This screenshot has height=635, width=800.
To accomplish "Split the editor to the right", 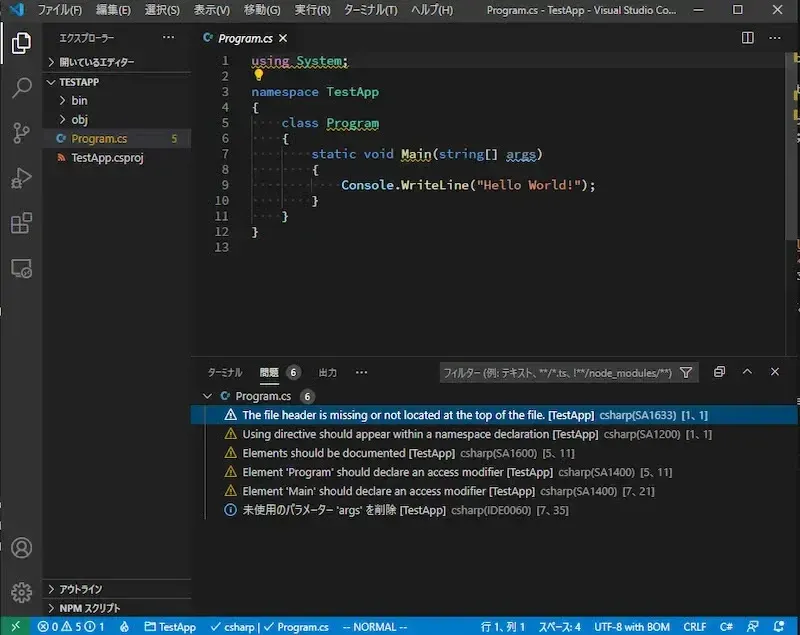I will pos(747,38).
